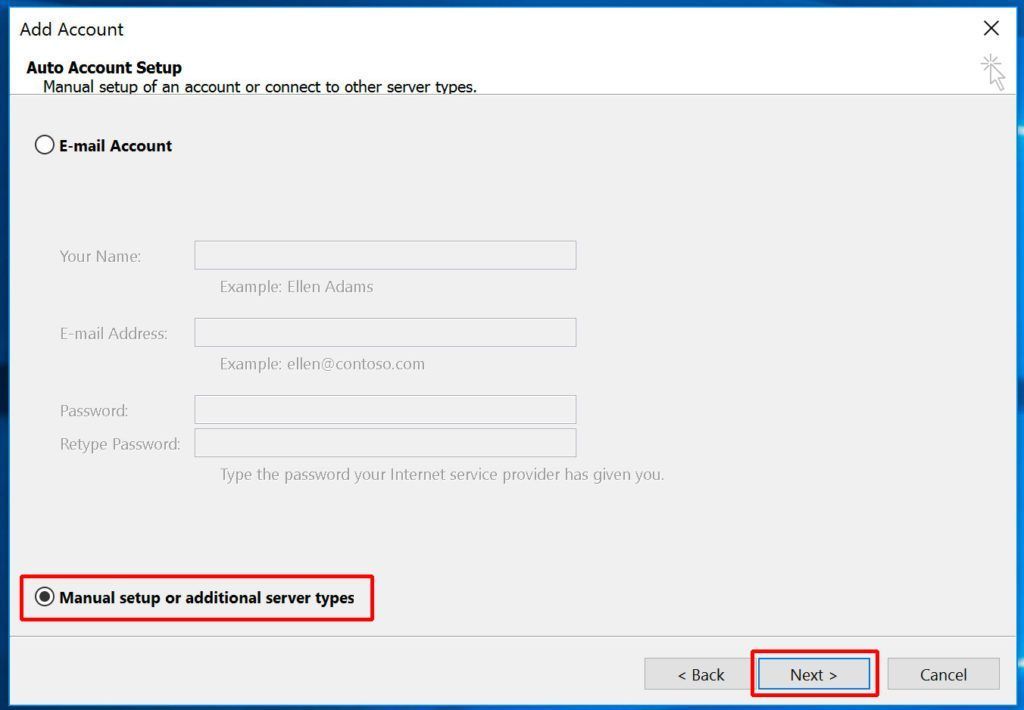Click the 'Manual setup of an account' subtitle
Image resolution: width=1024 pixels, height=710 pixels.
[260, 87]
